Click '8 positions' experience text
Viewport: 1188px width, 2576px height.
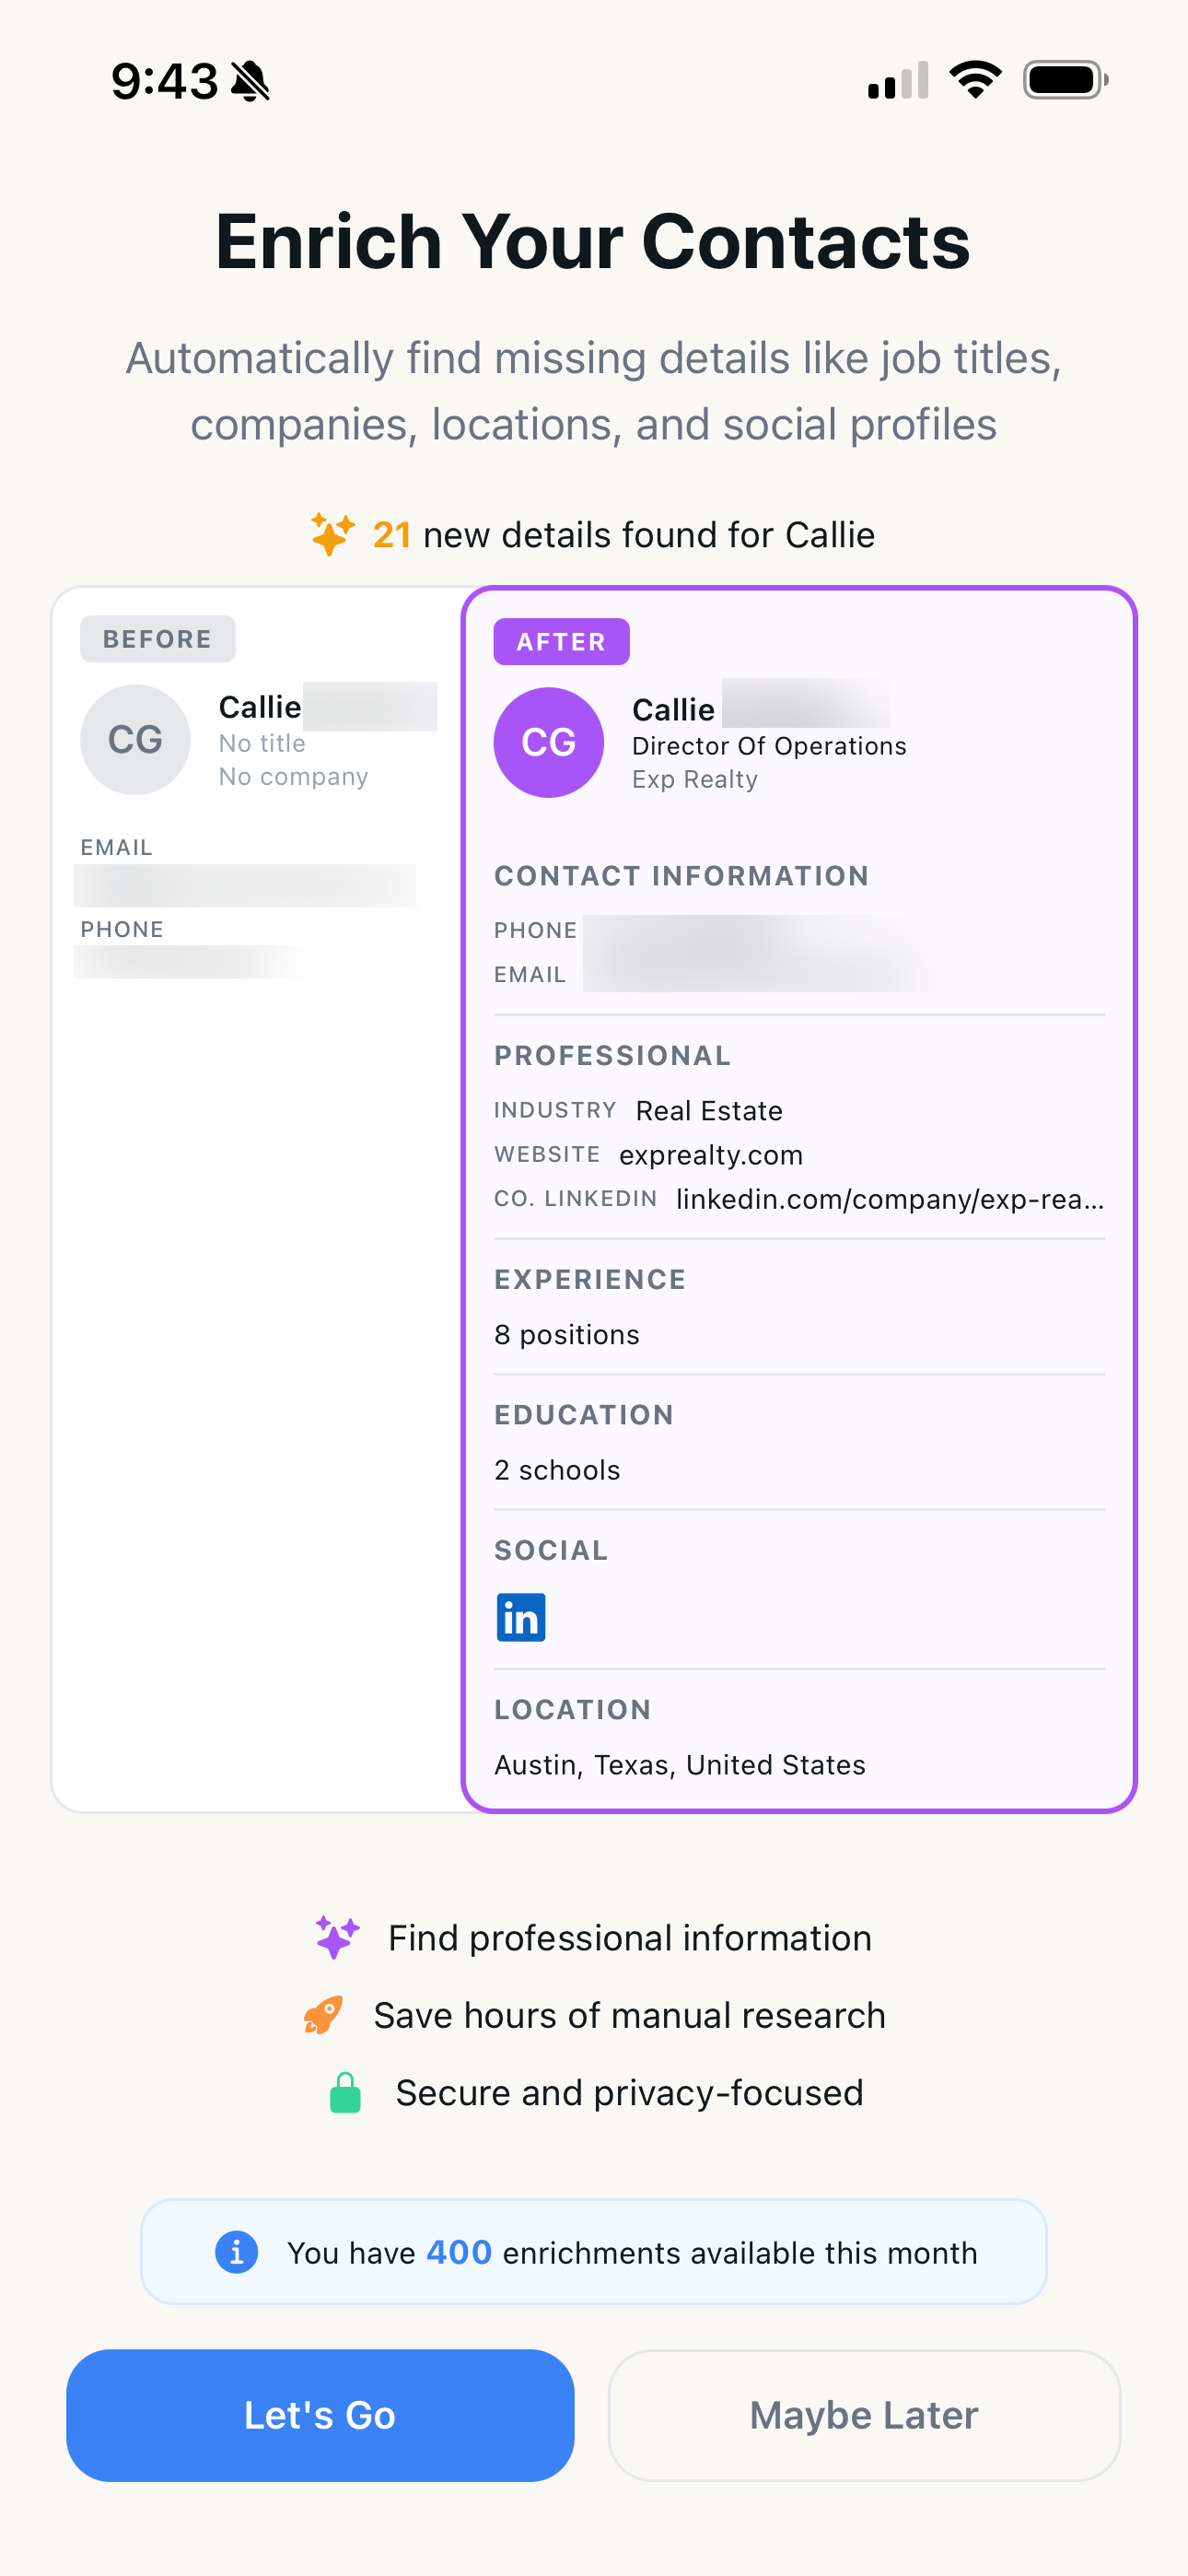pos(567,1335)
